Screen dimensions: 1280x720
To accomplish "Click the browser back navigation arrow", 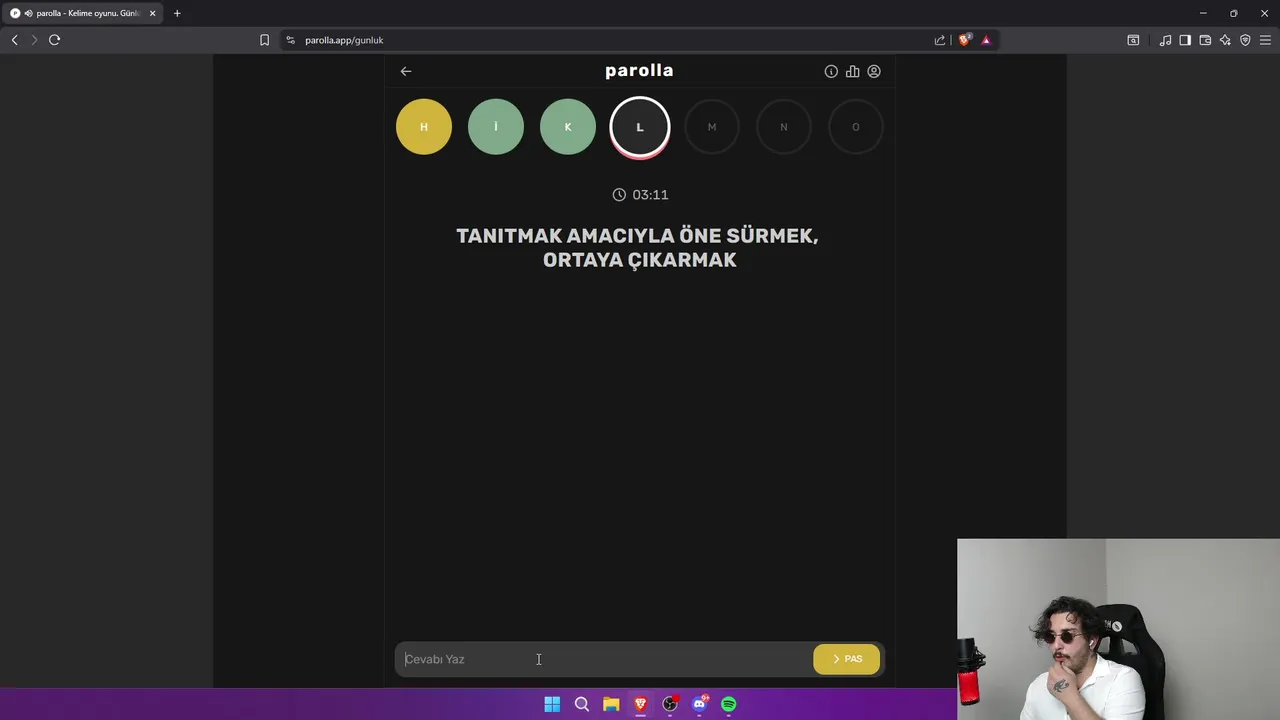I will [14, 40].
